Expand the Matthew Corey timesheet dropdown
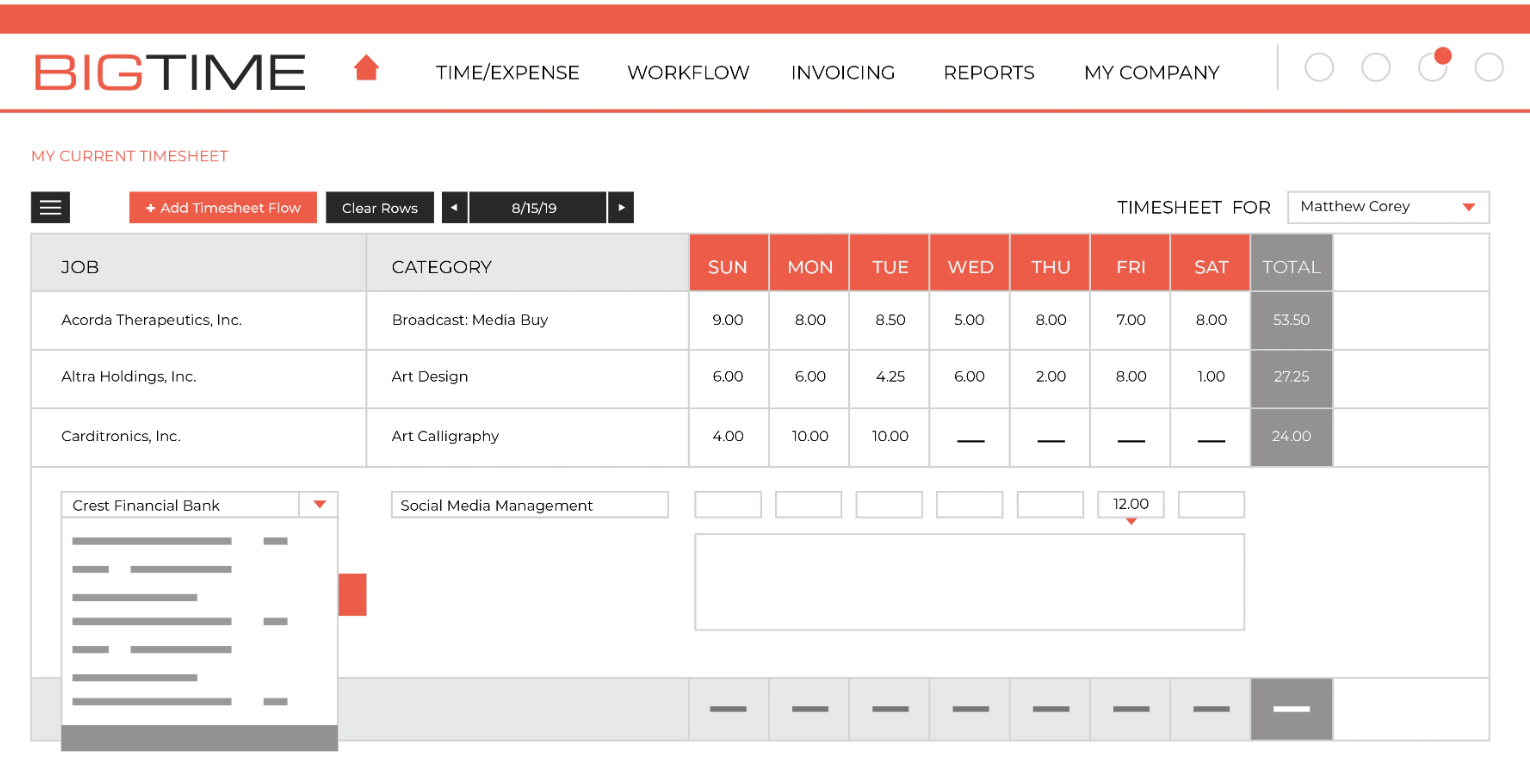 1389,207
